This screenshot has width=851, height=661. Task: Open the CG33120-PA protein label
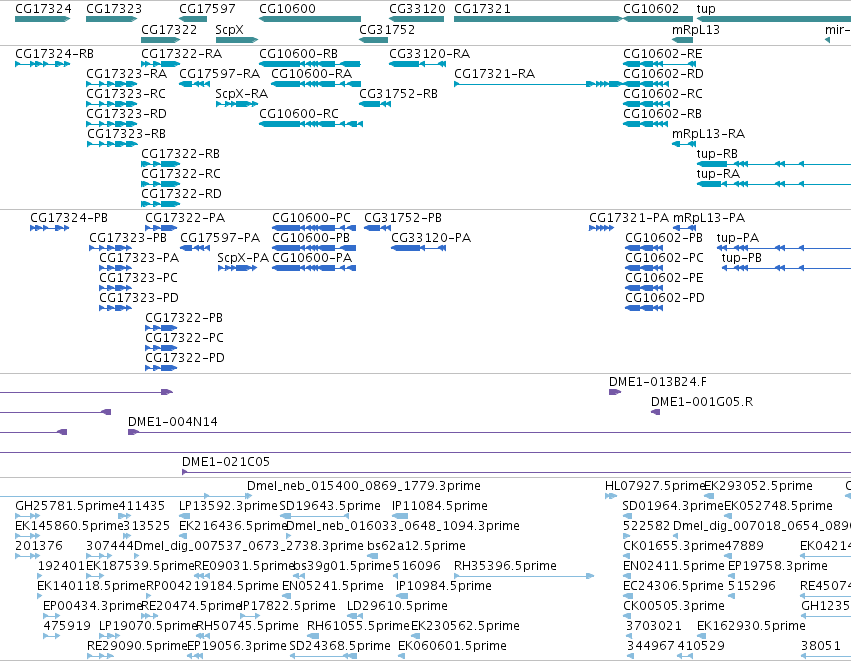click(431, 238)
